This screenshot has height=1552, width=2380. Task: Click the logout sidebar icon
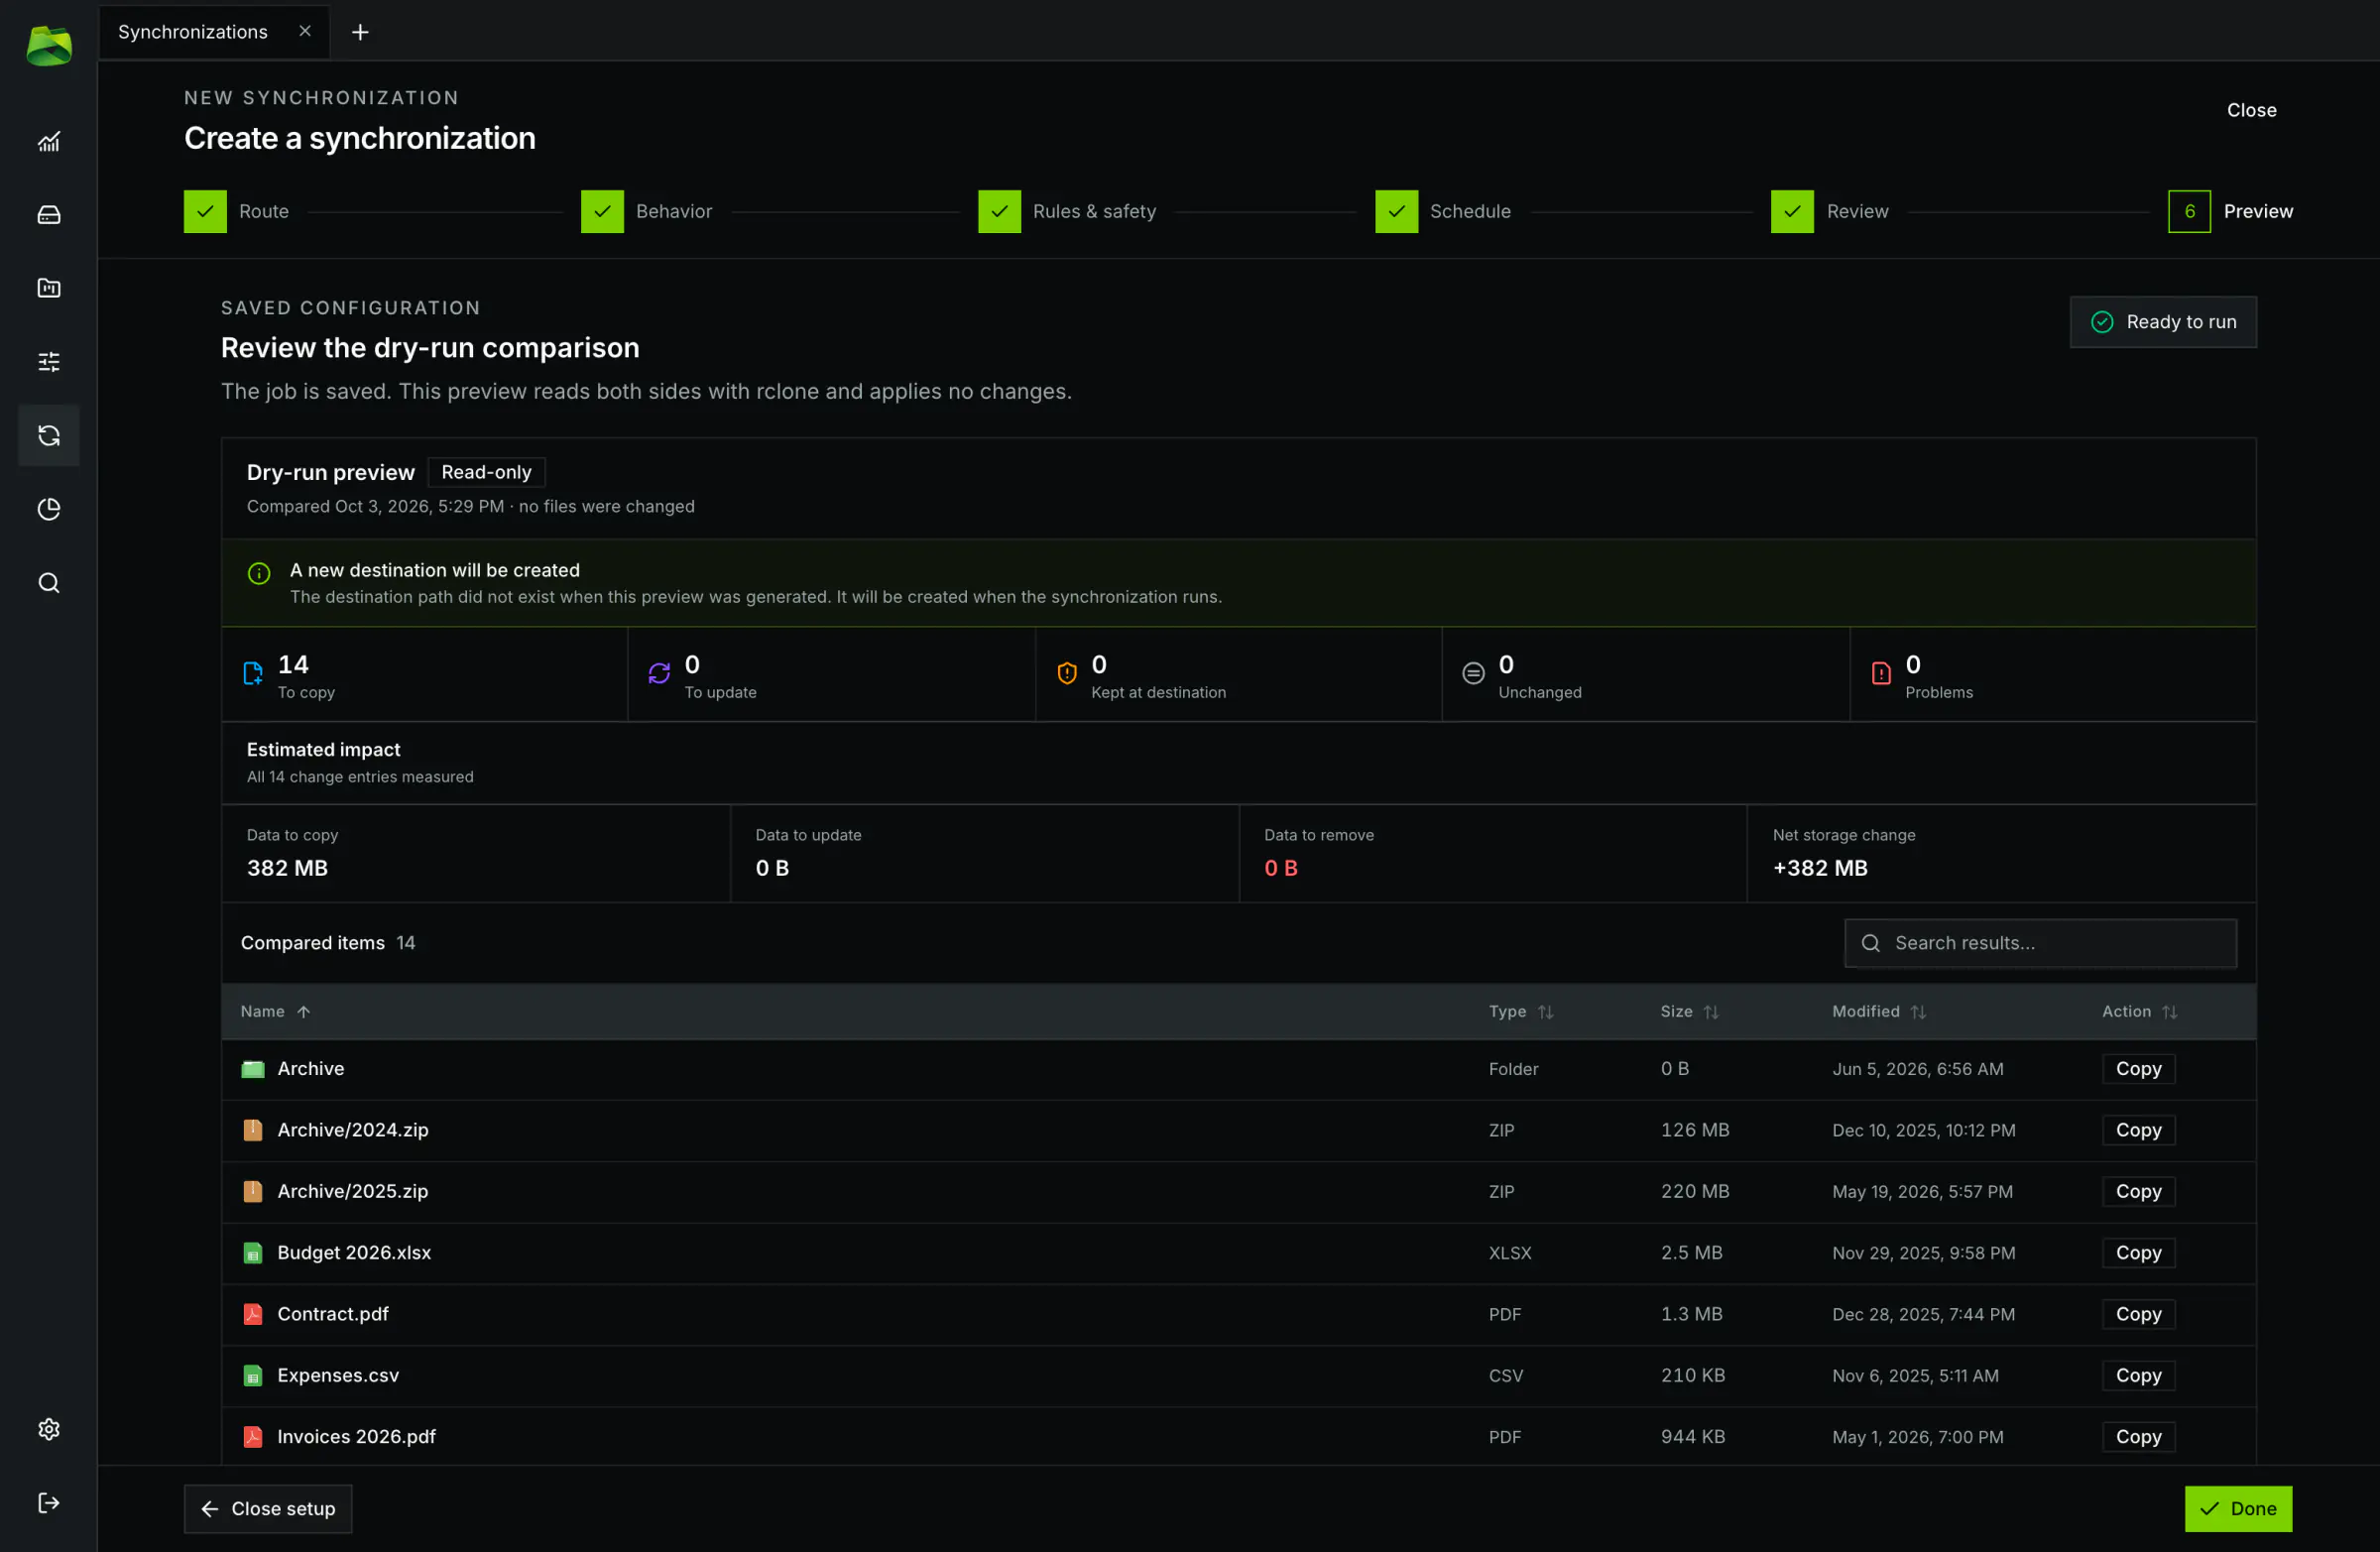pos(49,1503)
